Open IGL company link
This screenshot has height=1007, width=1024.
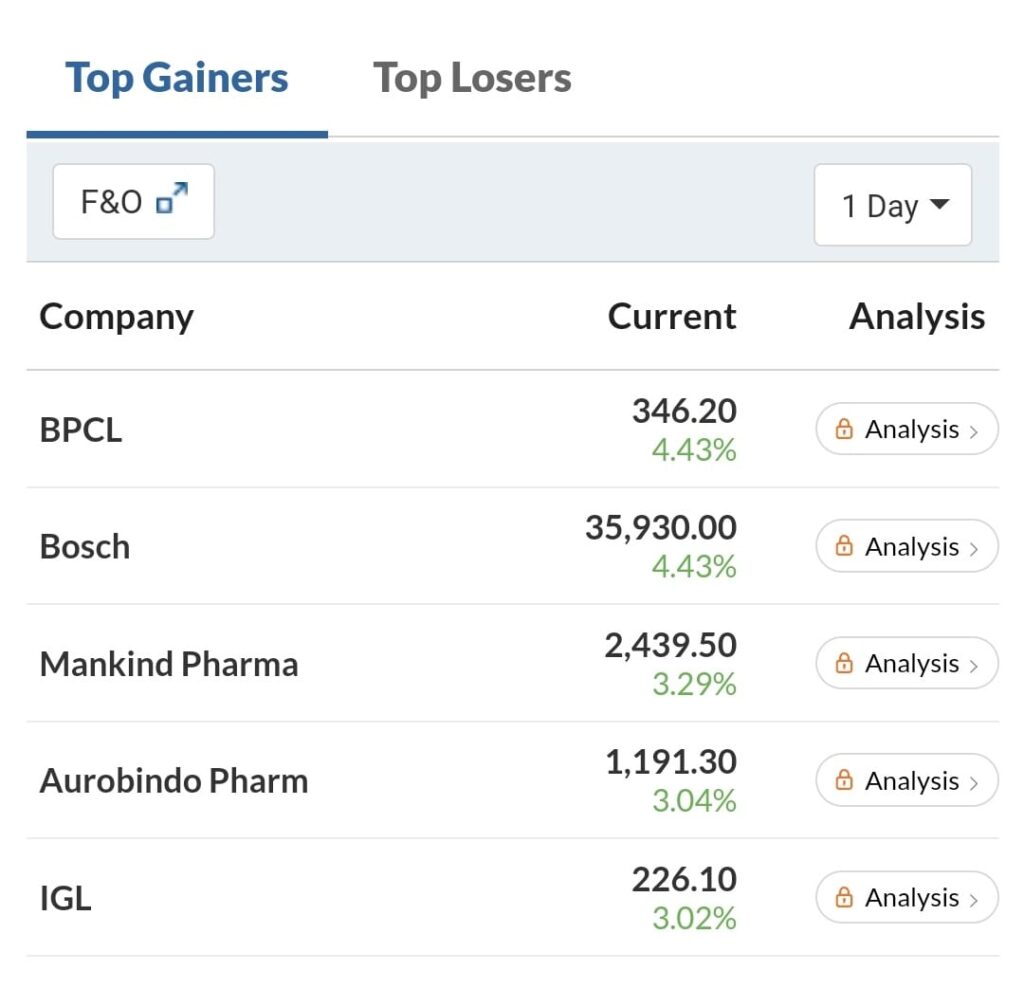(65, 899)
